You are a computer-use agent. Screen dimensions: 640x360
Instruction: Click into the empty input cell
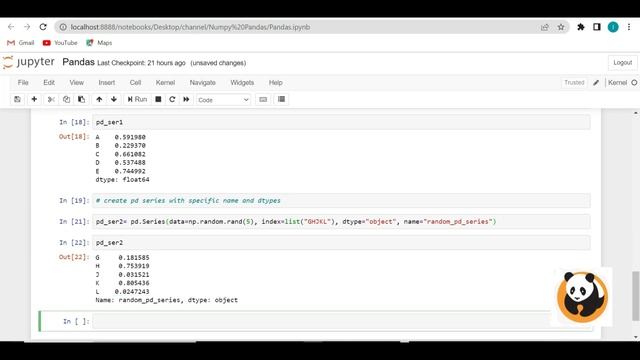pyautogui.click(x=322, y=321)
